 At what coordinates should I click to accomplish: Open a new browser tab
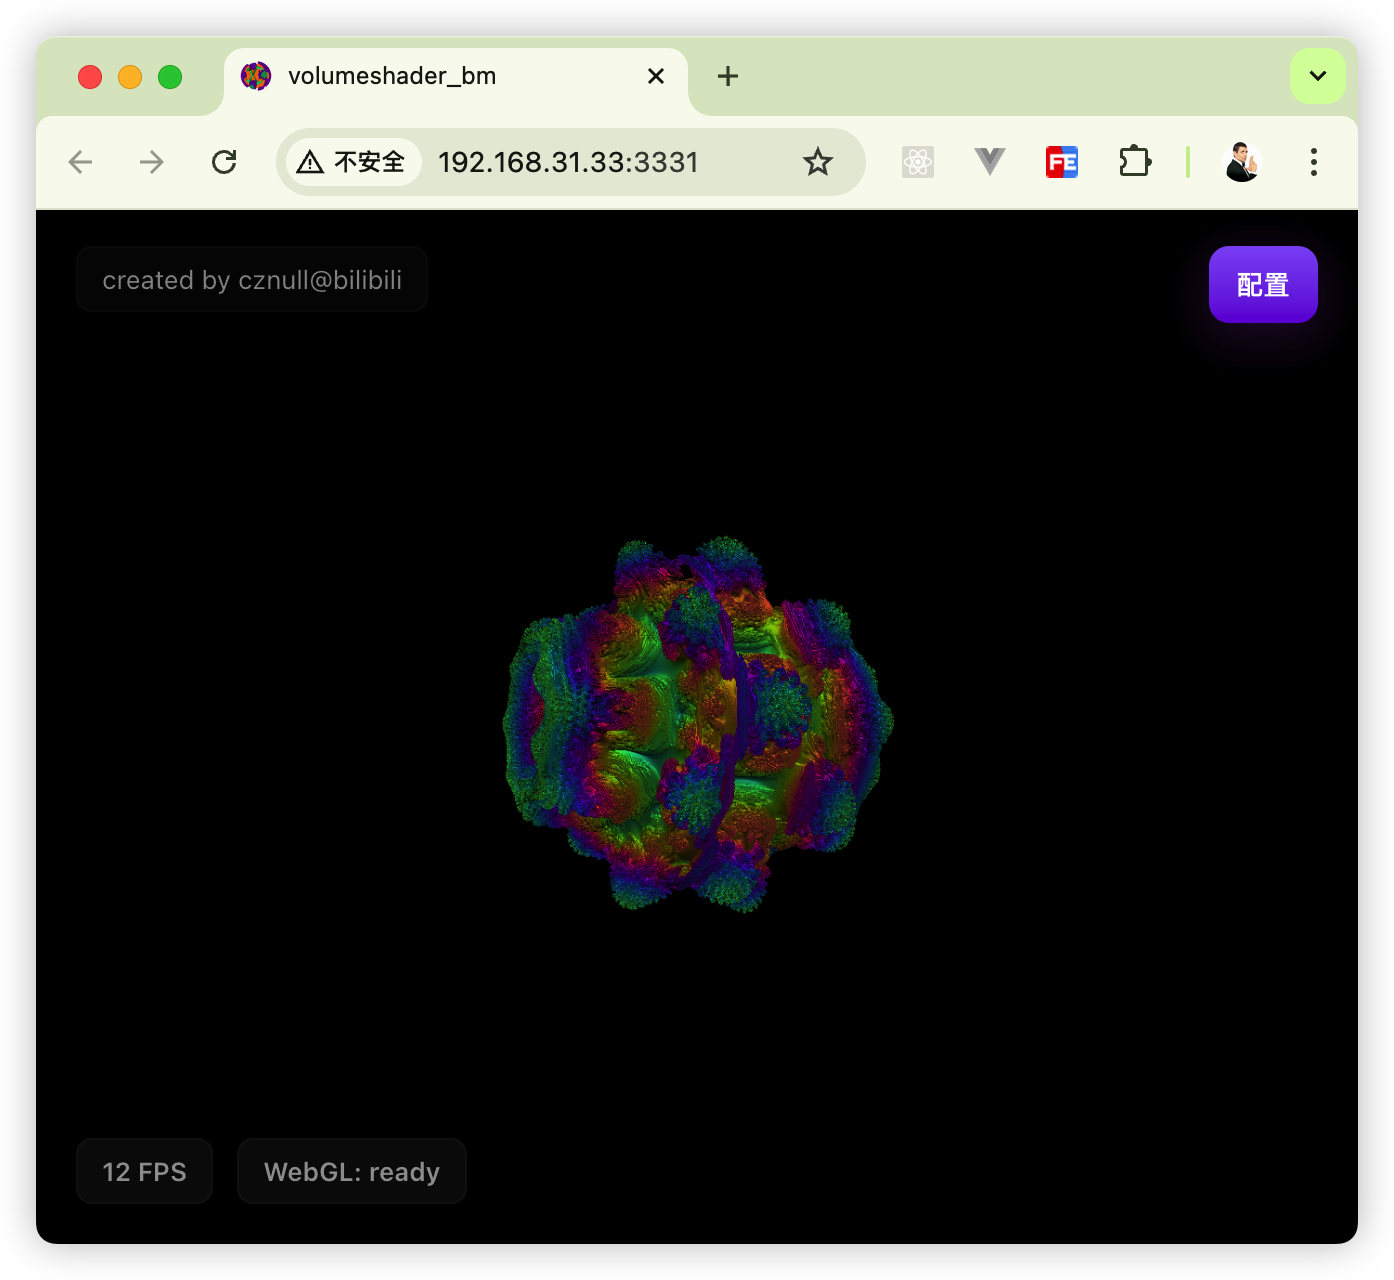coord(728,77)
